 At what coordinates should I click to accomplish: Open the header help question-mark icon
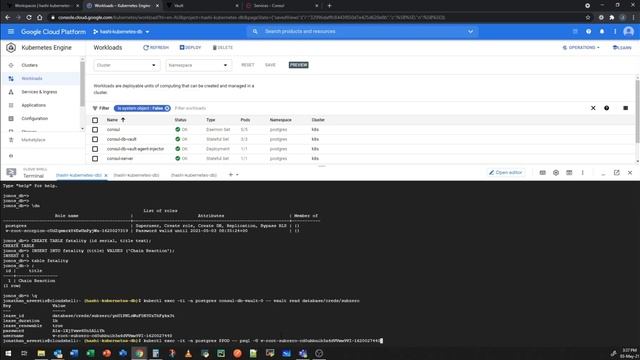[589, 31]
